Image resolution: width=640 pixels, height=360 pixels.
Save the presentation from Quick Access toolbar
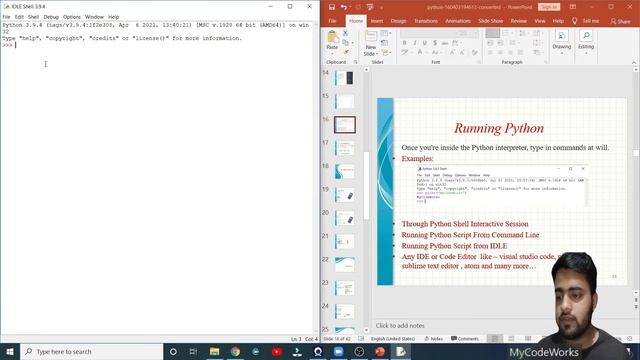pyautogui.click(x=332, y=7)
